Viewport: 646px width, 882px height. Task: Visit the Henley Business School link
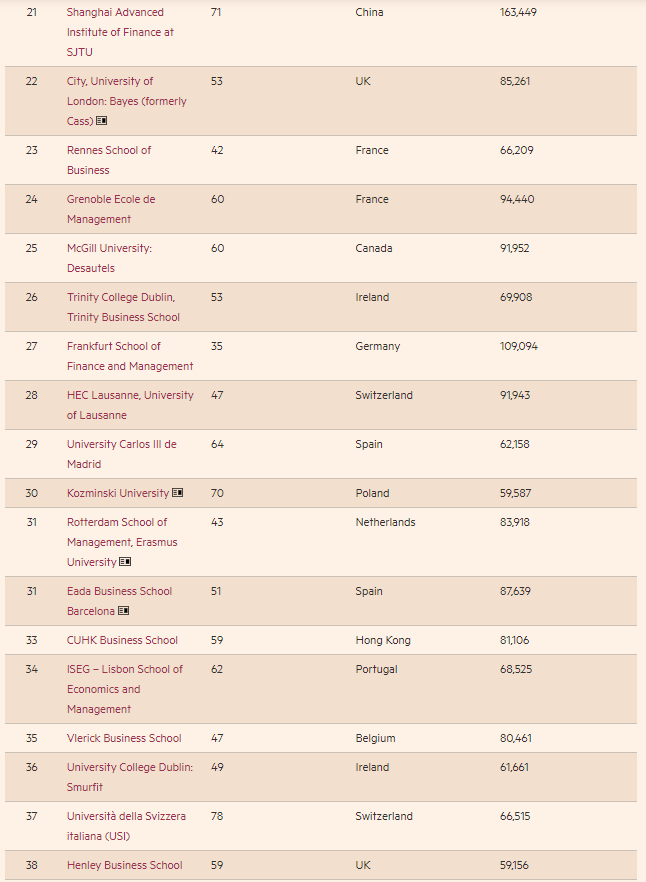(x=125, y=865)
